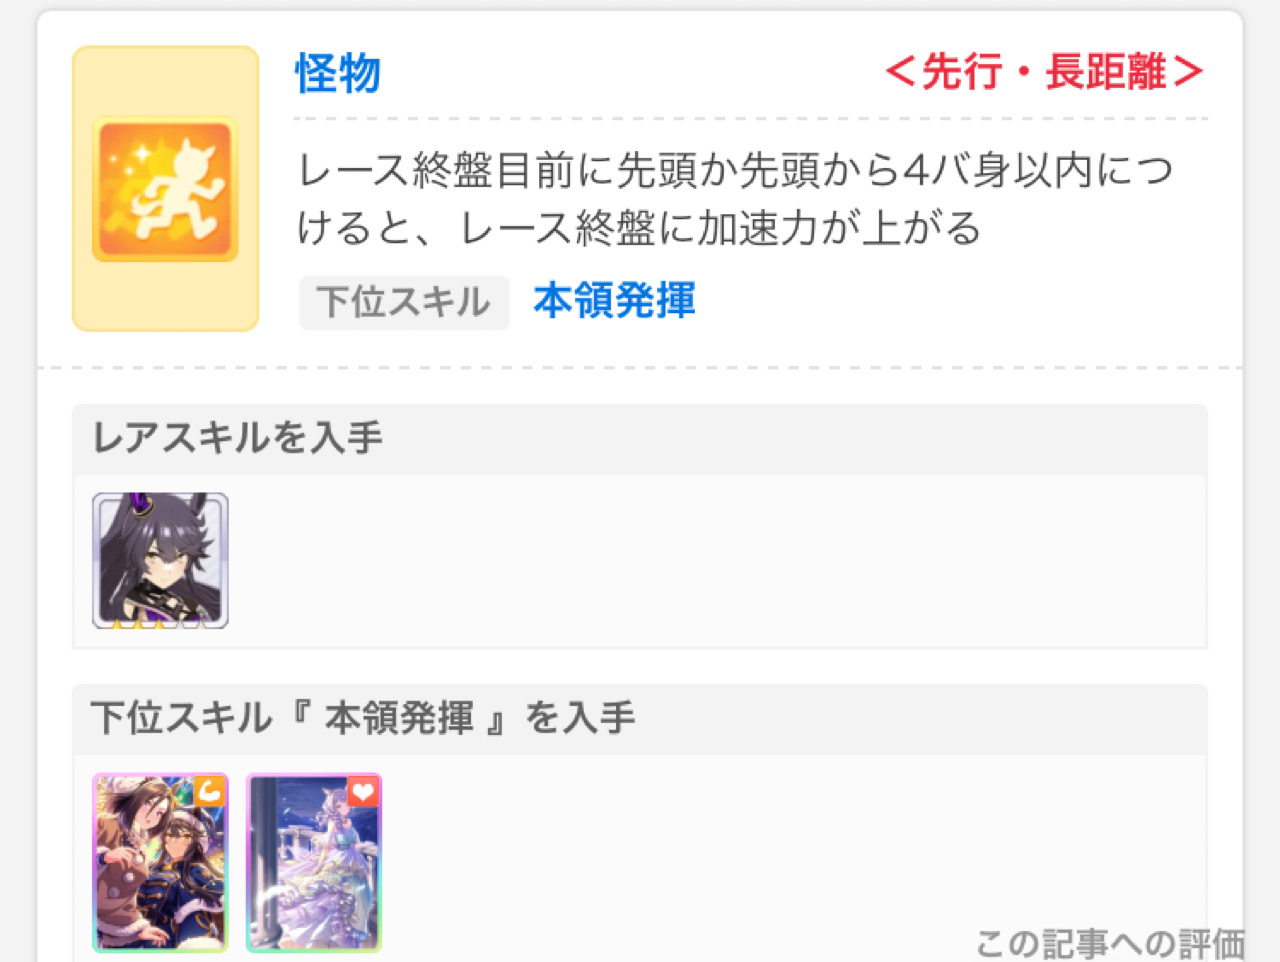Click the star rating under the character icon
The height and width of the screenshot is (962, 1280).
tap(160, 623)
